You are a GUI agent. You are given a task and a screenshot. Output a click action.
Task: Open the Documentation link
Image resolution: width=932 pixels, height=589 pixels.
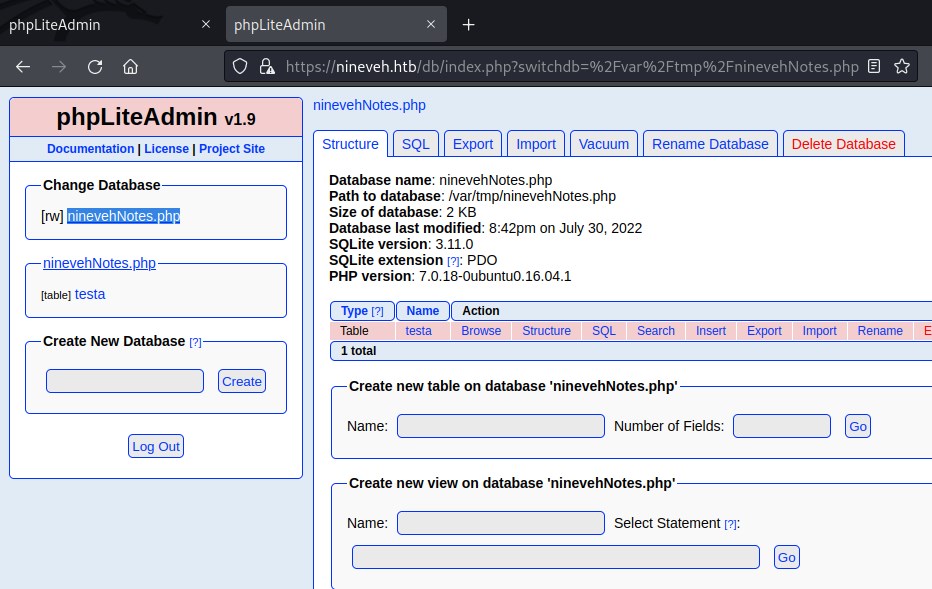(x=90, y=149)
